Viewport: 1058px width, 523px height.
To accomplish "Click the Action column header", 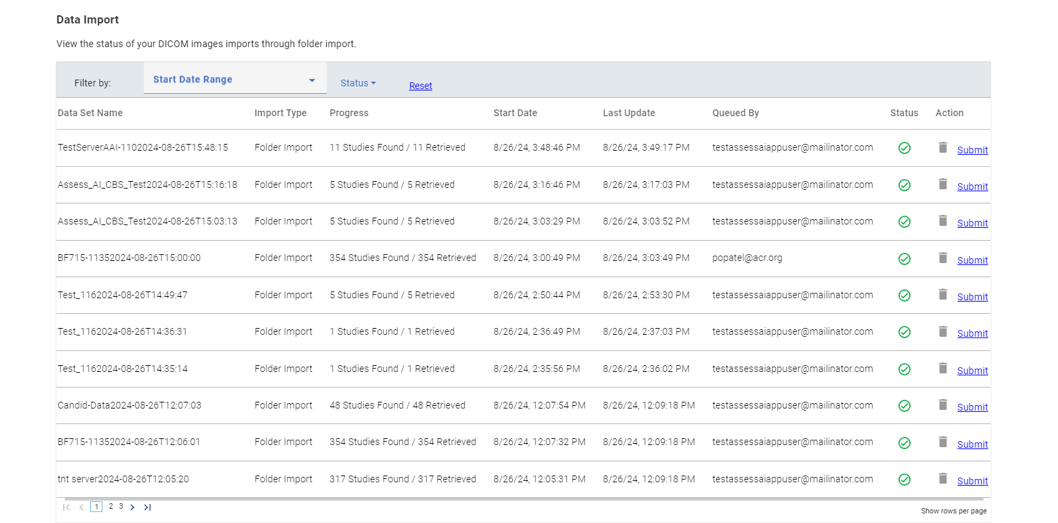I will pos(949,113).
